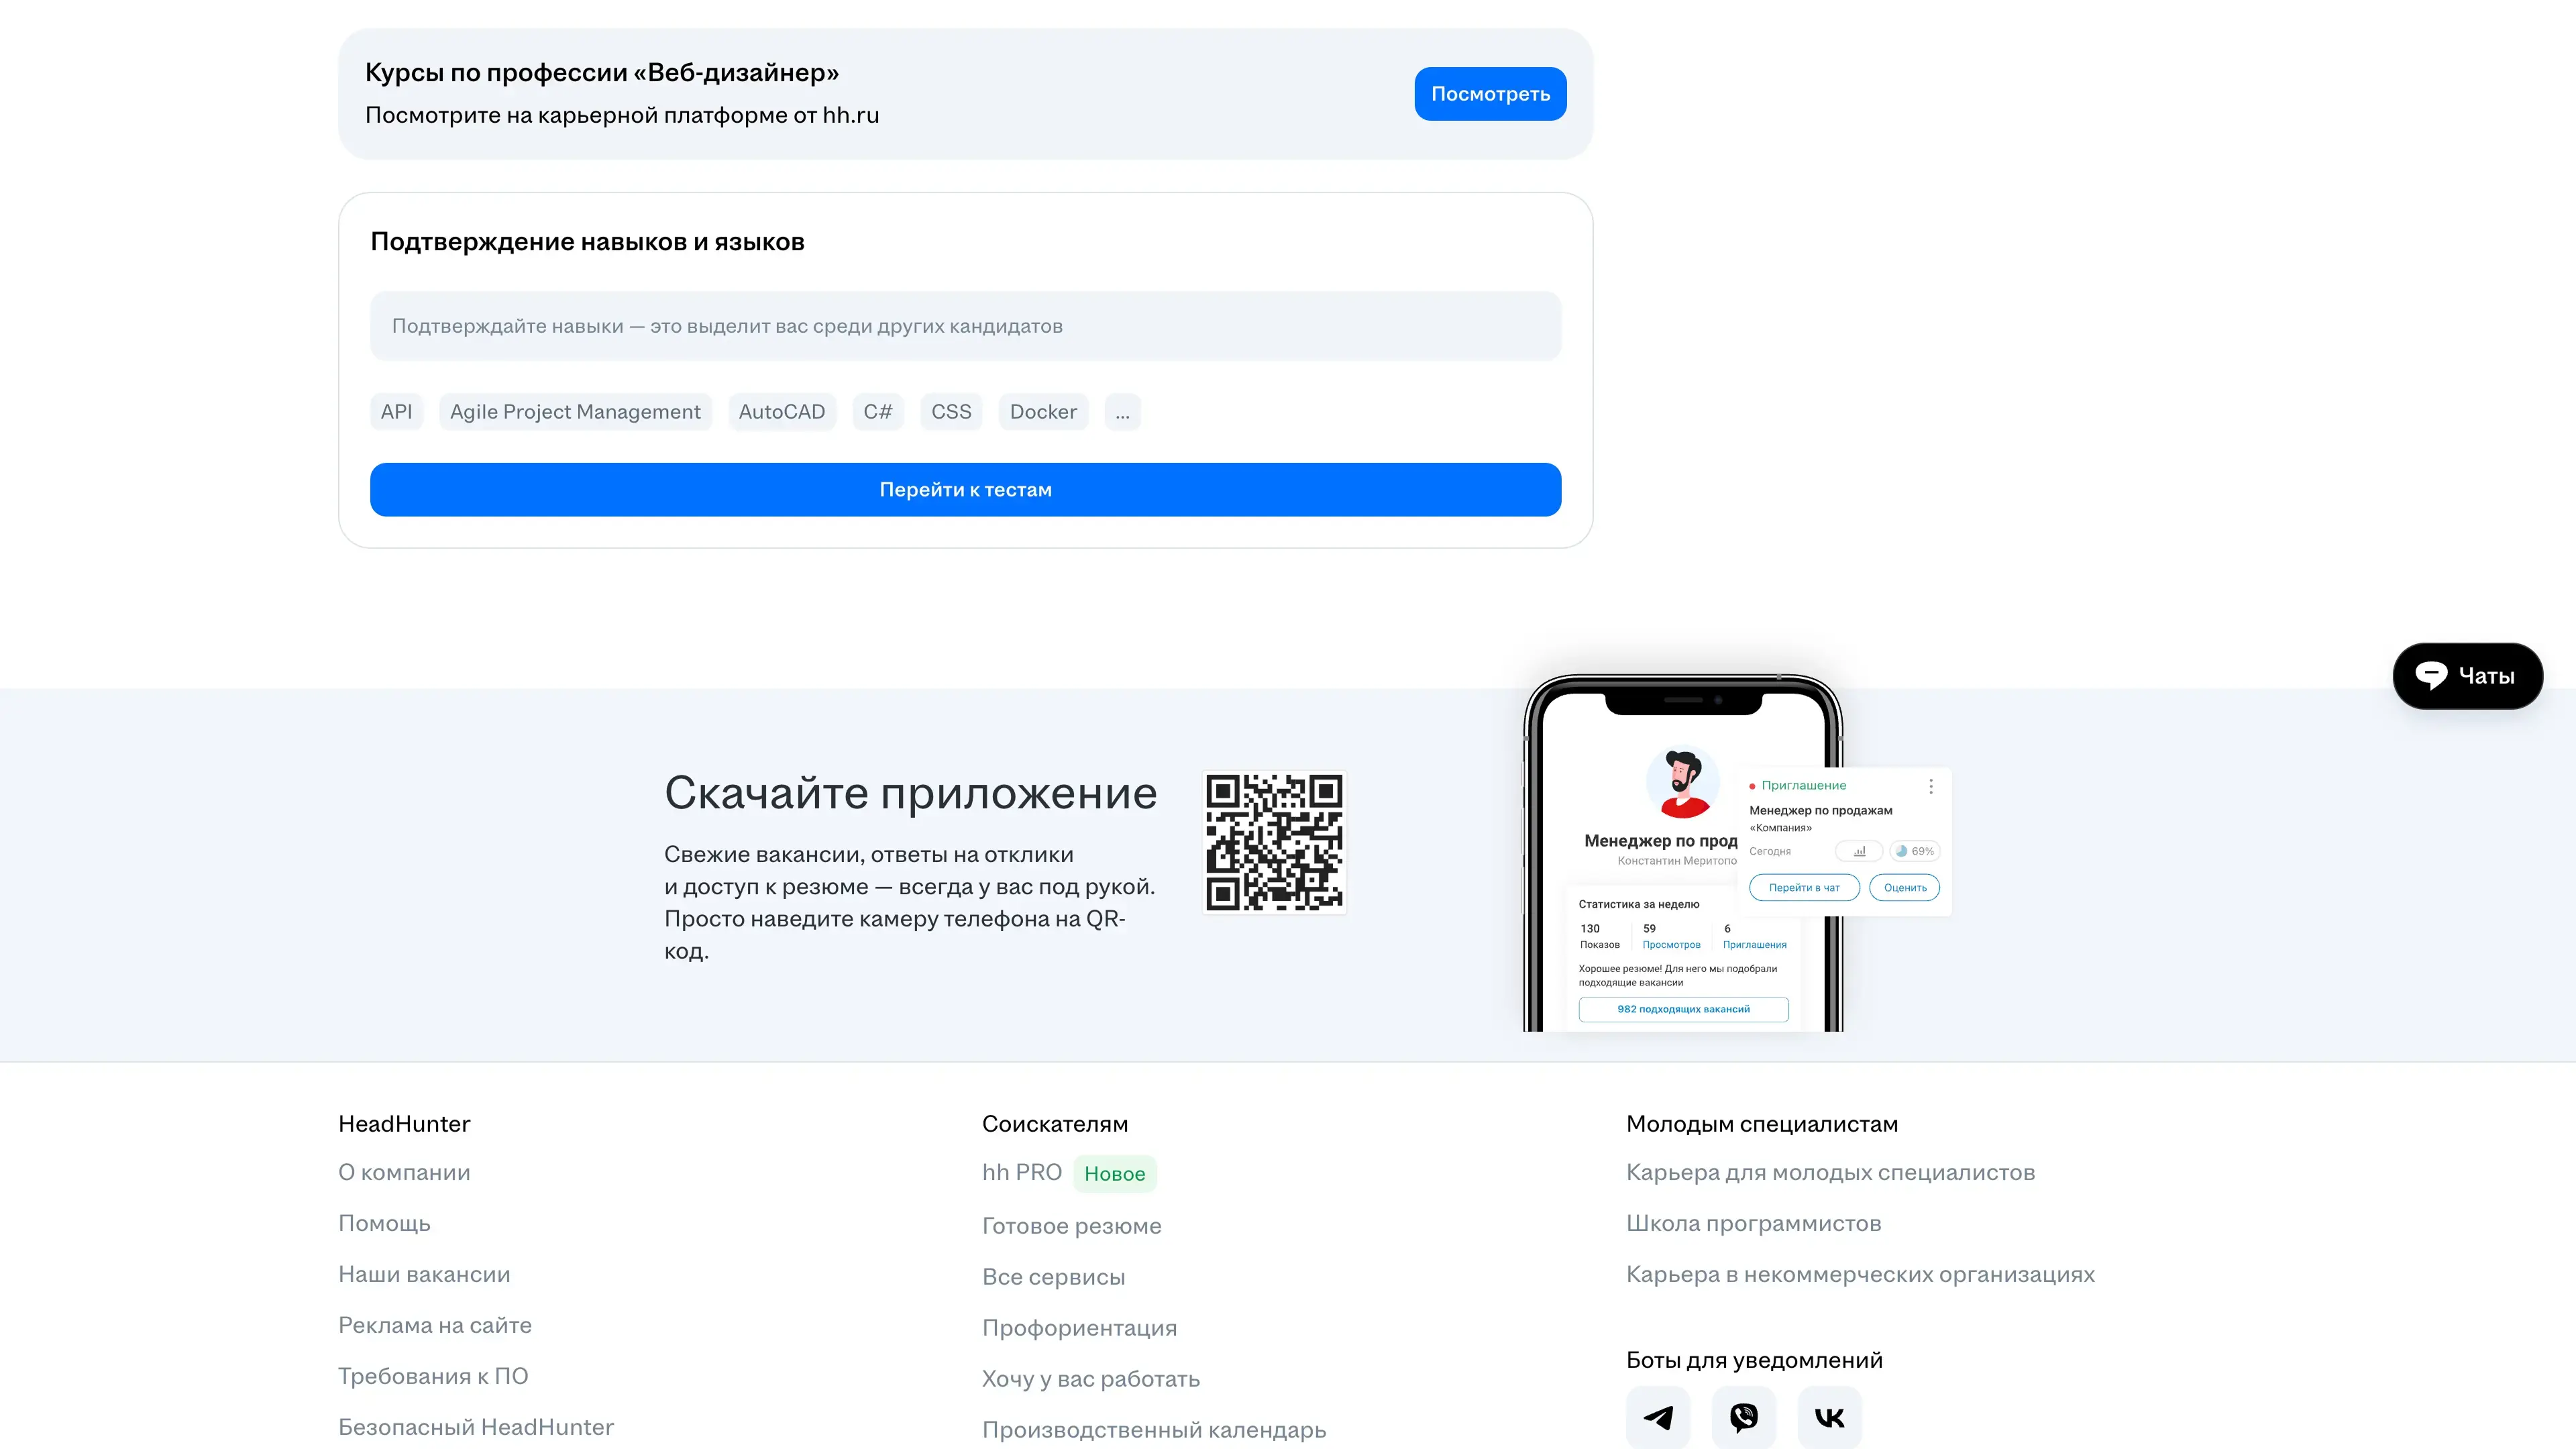Choose the Docker skill tag
Viewport: 2576px width, 1449px height.
tap(1043, 412)
